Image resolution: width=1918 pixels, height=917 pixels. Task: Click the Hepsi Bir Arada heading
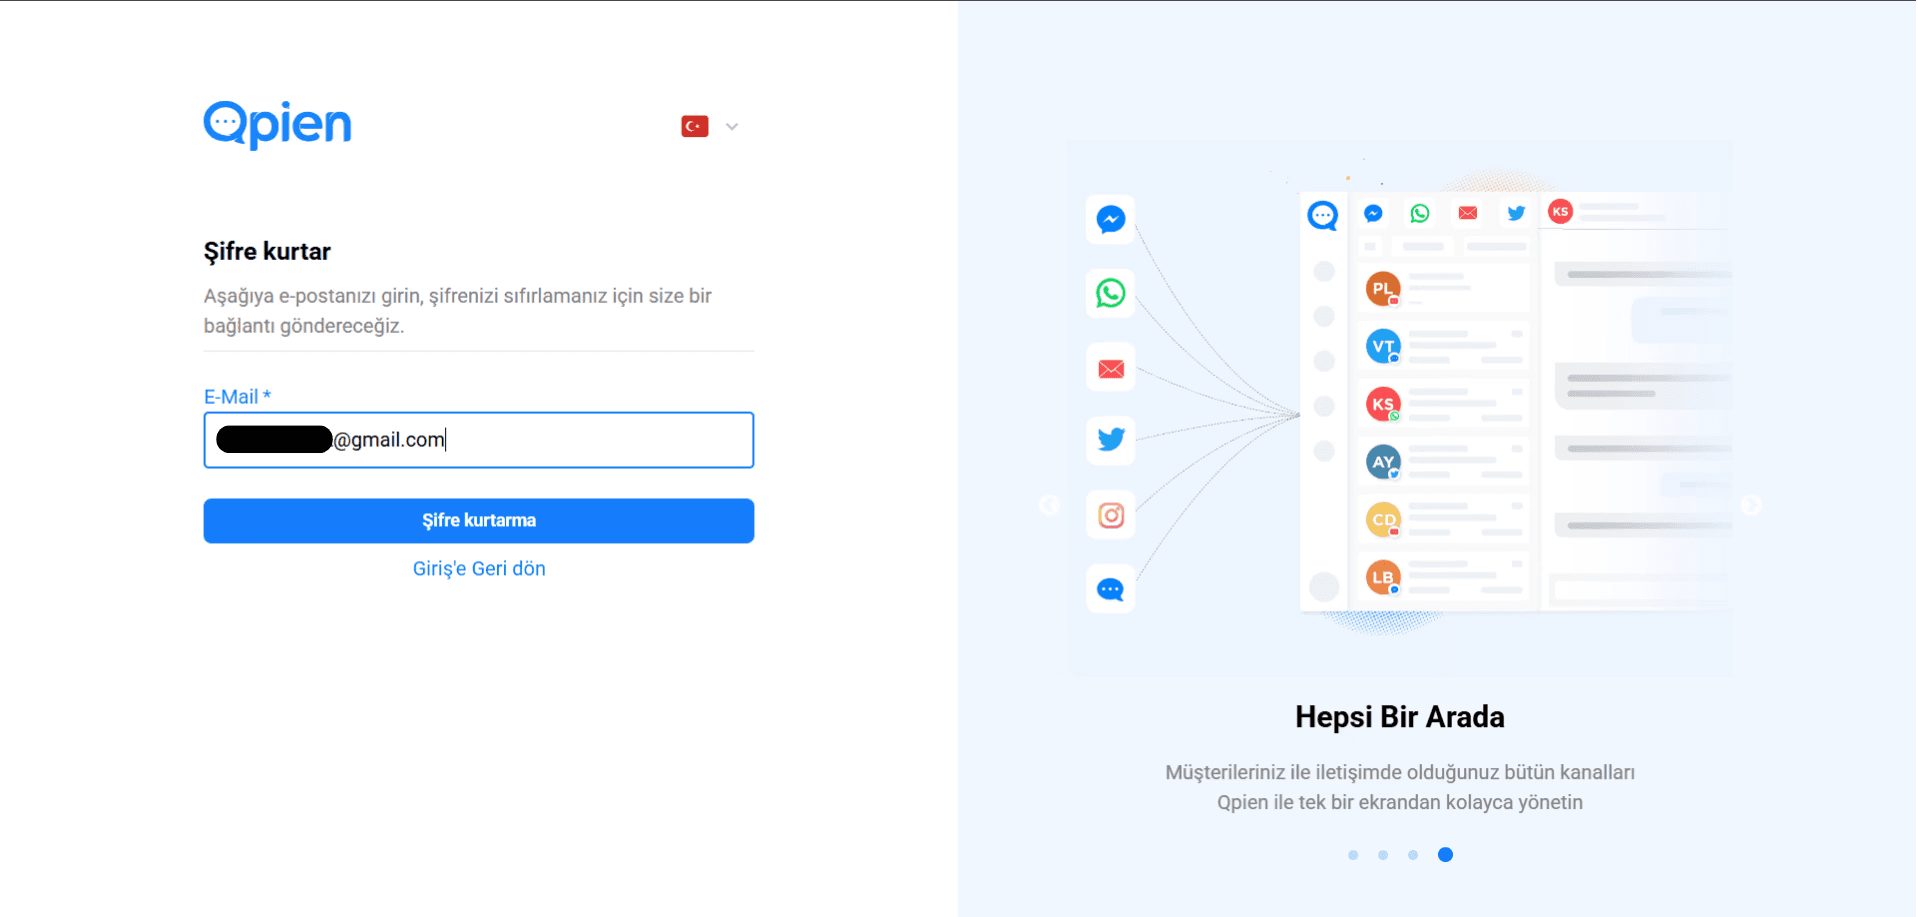pos(1400,717)
